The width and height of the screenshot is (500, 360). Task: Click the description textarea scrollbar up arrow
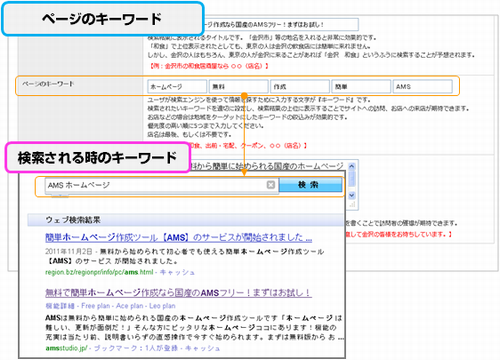pos(352,166)
